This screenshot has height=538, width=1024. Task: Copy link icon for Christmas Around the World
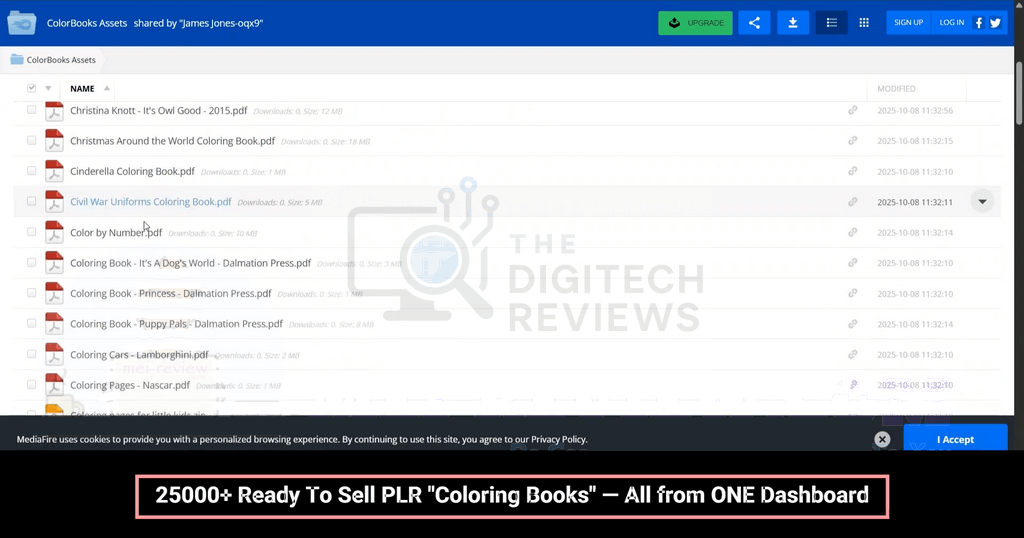[853, 140]
